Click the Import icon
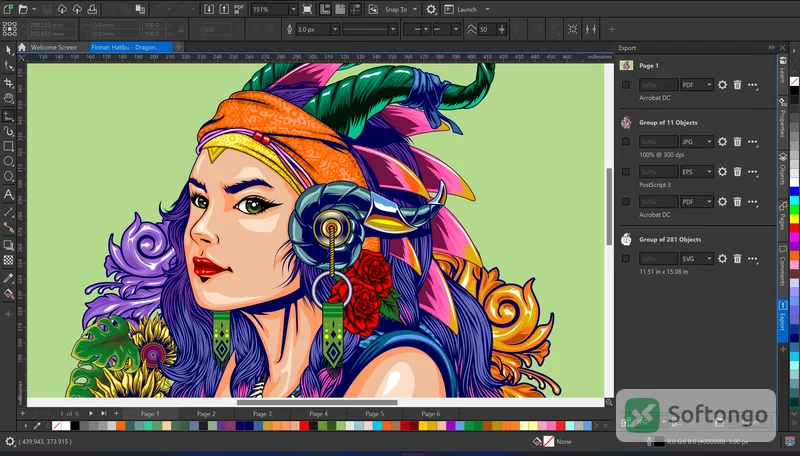The image size is (800, 456). (x=209, y=9)
